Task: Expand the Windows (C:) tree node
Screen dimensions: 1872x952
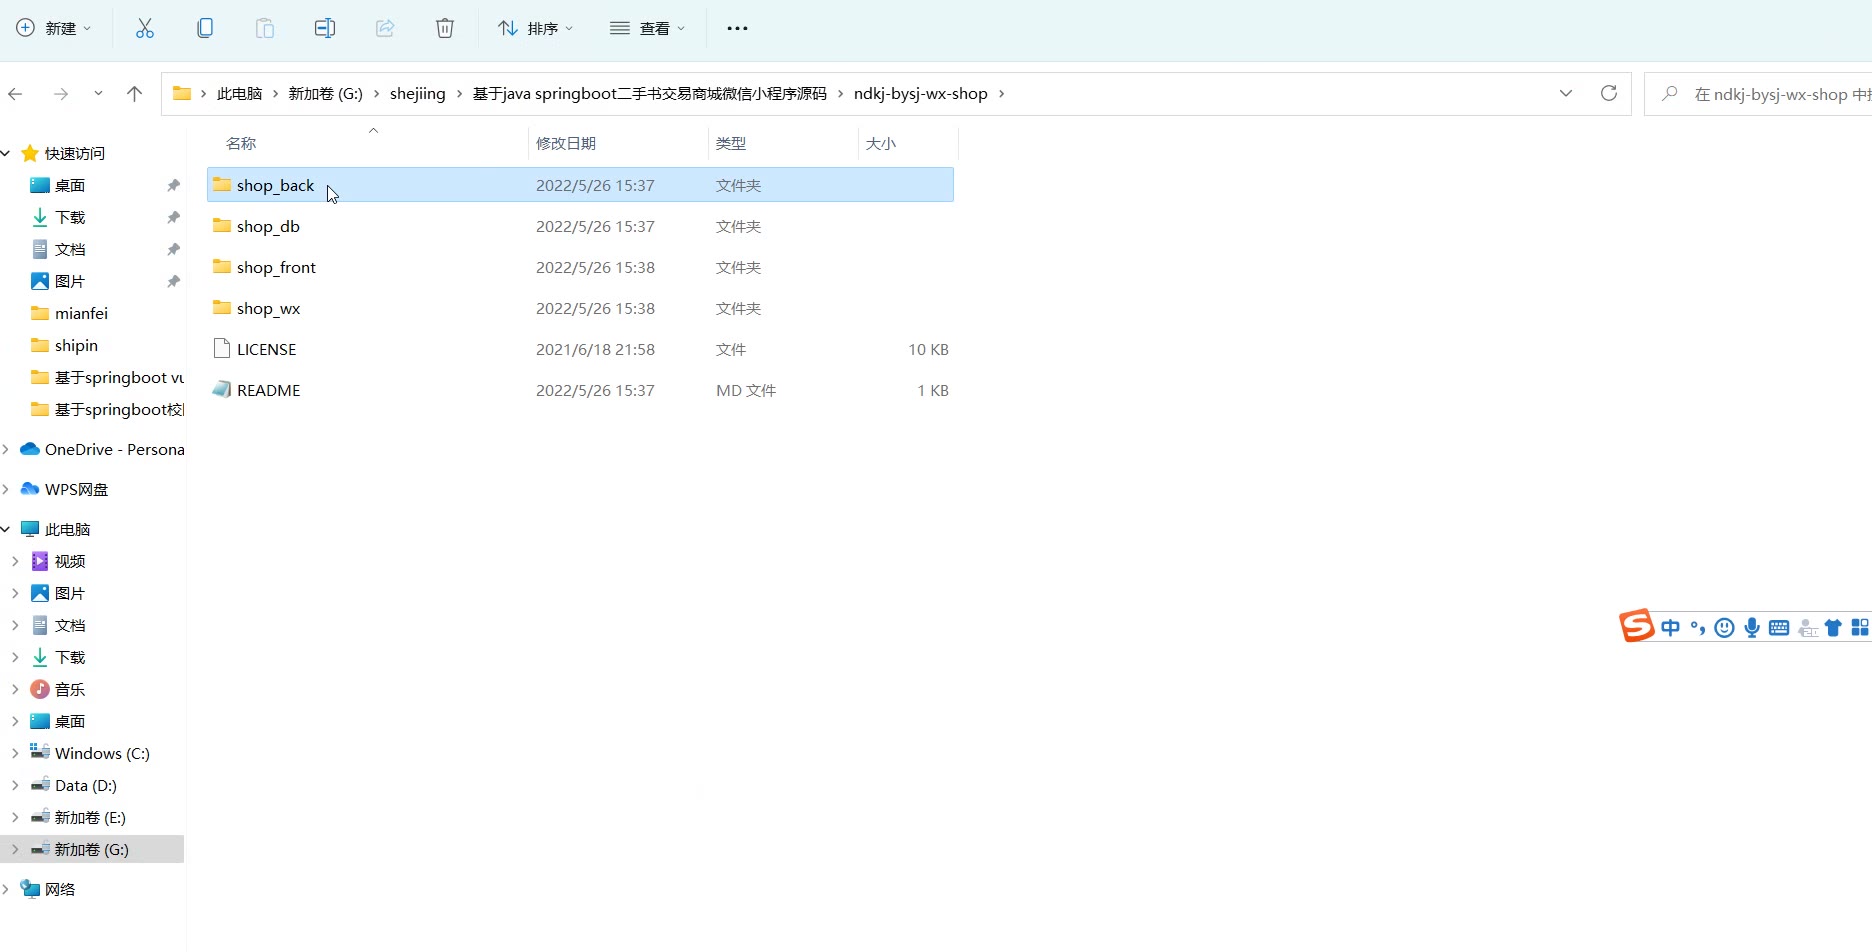Action: coord(15,753)
